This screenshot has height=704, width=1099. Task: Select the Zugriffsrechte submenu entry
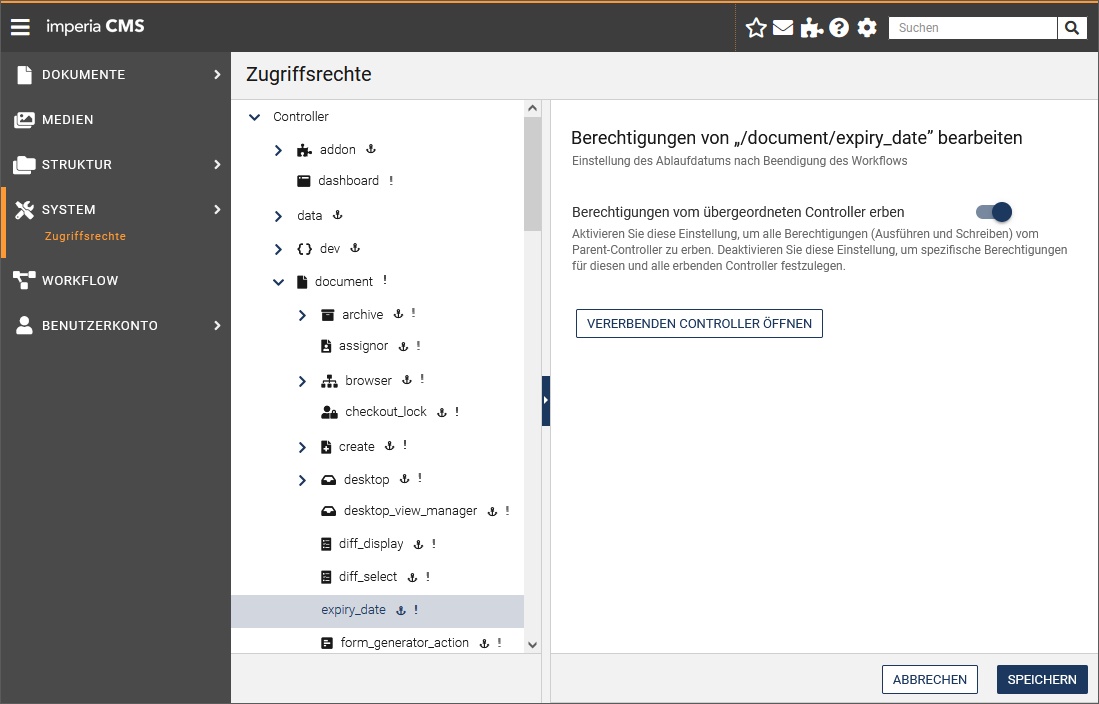coord(86,236)
